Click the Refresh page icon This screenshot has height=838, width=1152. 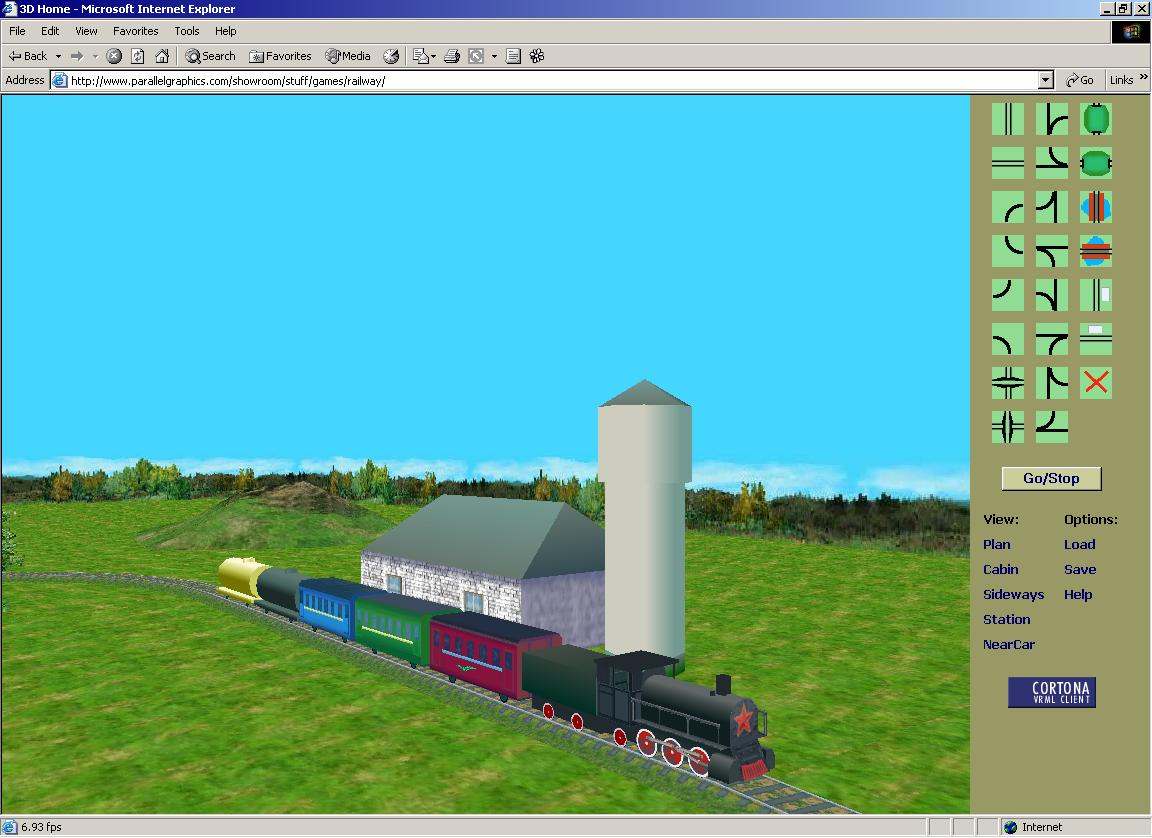point(137,56)
